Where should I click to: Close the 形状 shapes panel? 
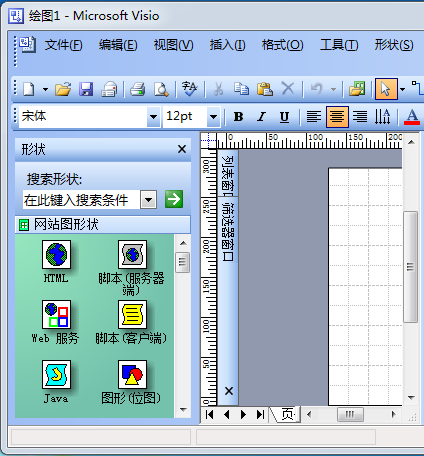click(182, 149)
